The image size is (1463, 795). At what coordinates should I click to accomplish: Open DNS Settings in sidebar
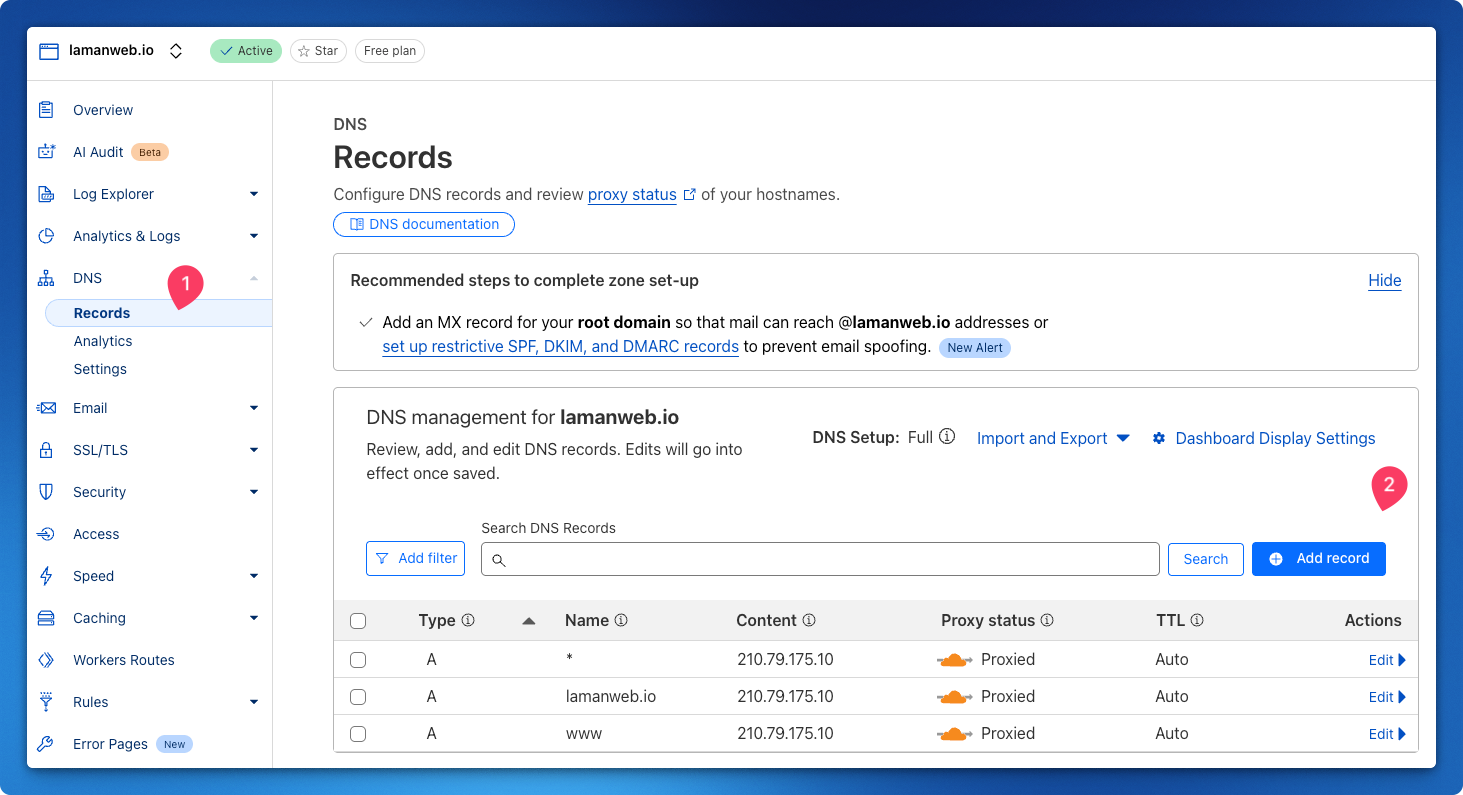pos(100,369)
